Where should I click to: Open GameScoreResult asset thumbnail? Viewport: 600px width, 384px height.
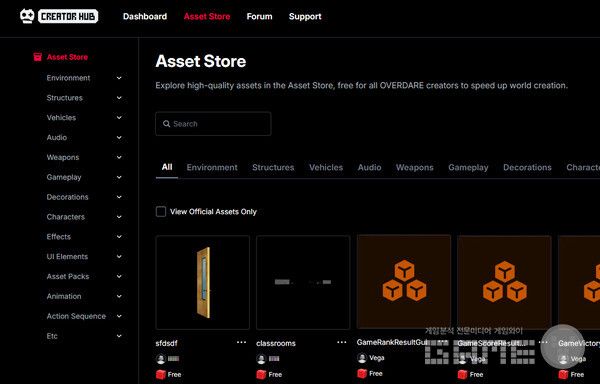[504, 282]
